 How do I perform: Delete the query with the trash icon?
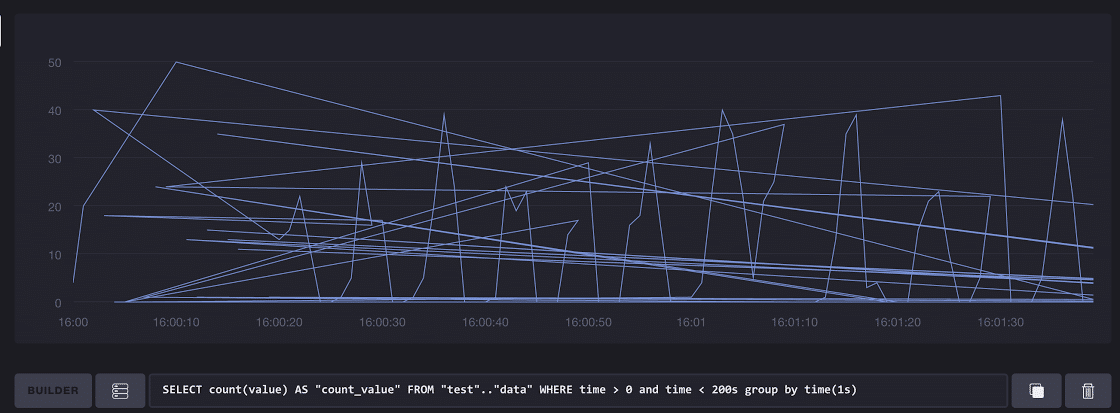[1087, 390]
